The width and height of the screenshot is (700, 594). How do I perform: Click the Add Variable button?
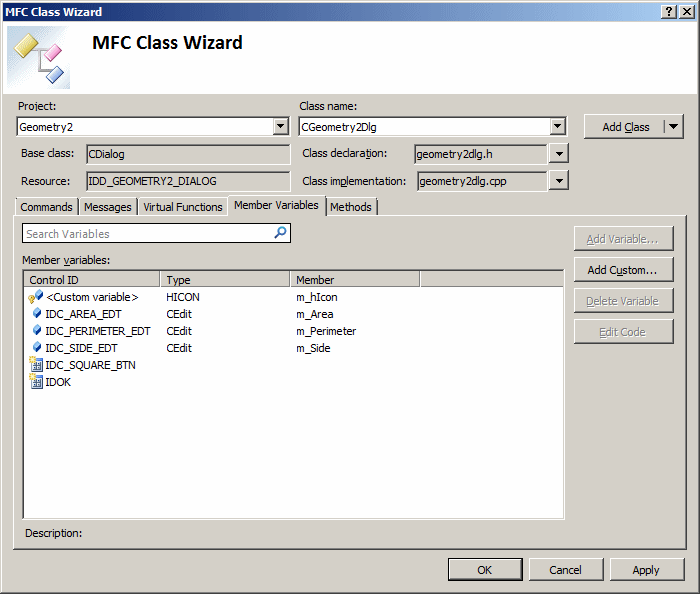(x=623, y=239)
